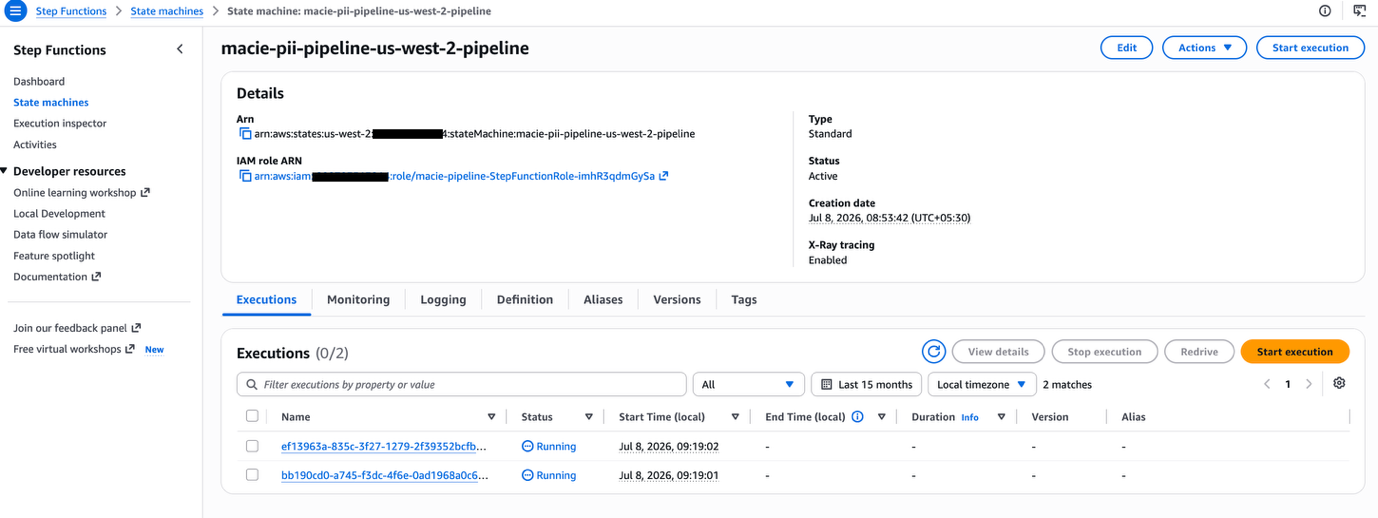
Task: Open the Actions dropdown
Action: 1204,48
